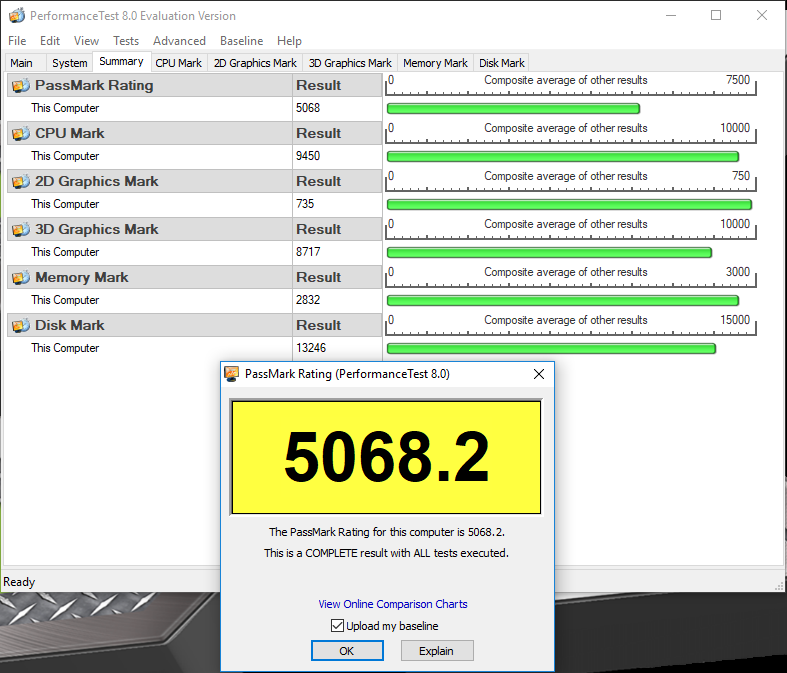787x673 pixels.
Task: Select the 5068 PassMark result value
Action: (x=308, y=108)
